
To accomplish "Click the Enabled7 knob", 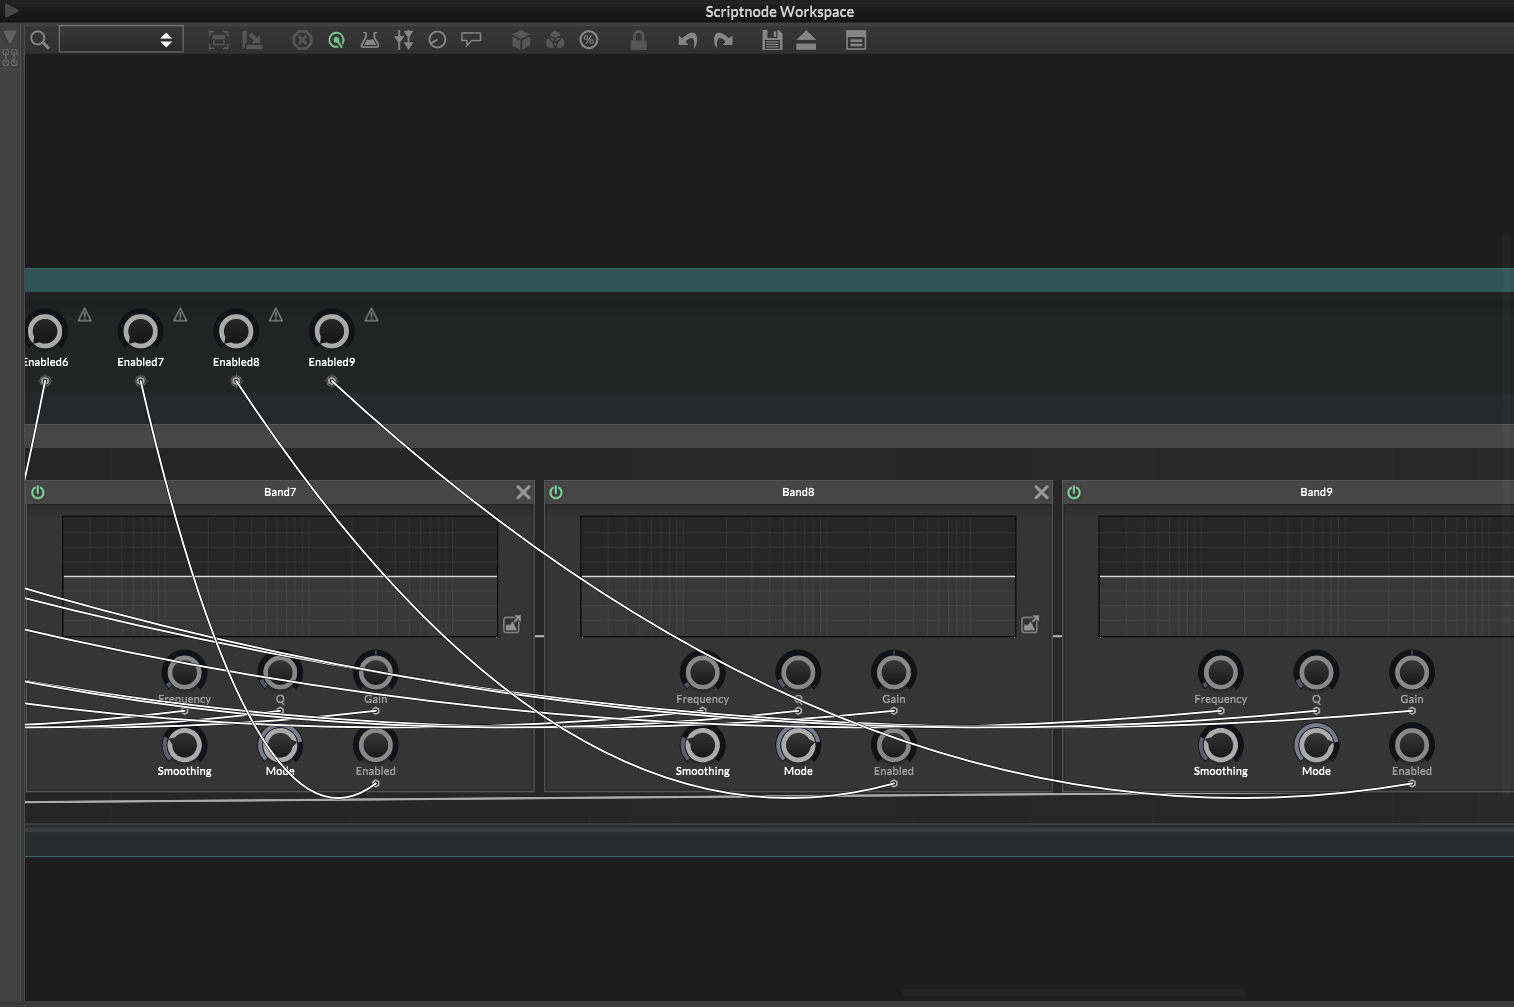I will tap(140, 331).
